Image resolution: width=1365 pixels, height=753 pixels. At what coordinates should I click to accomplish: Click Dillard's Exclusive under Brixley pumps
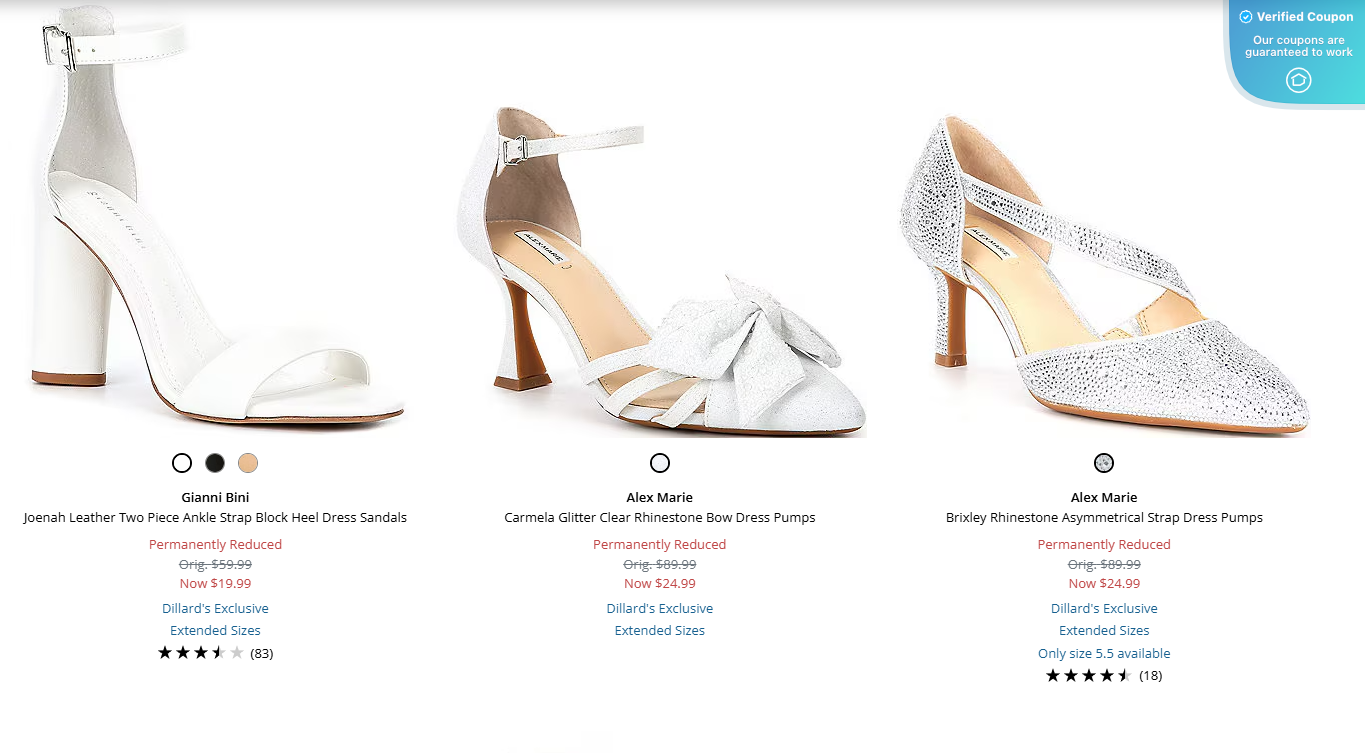[x=1103, y=608]
